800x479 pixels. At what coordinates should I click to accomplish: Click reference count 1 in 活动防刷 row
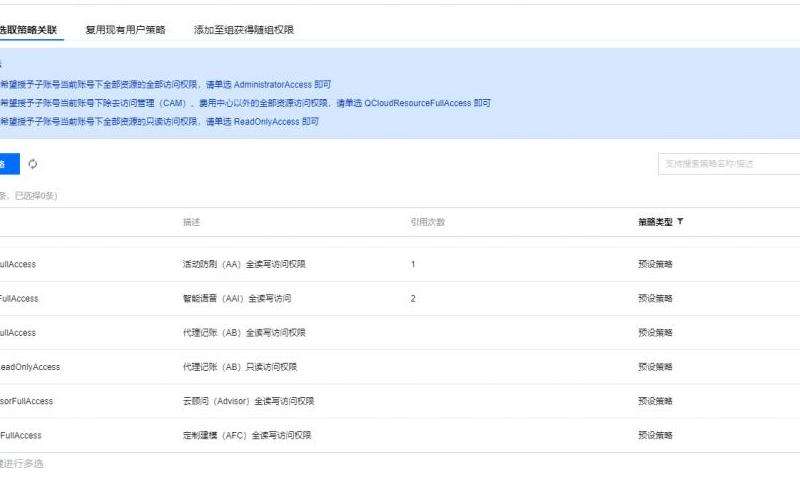point(413,264)
